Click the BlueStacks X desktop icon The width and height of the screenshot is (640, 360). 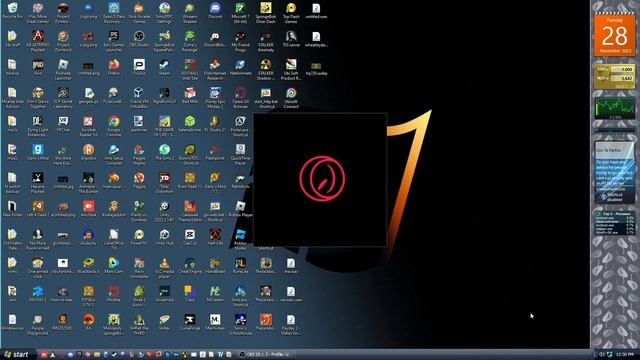pos(88,265)
